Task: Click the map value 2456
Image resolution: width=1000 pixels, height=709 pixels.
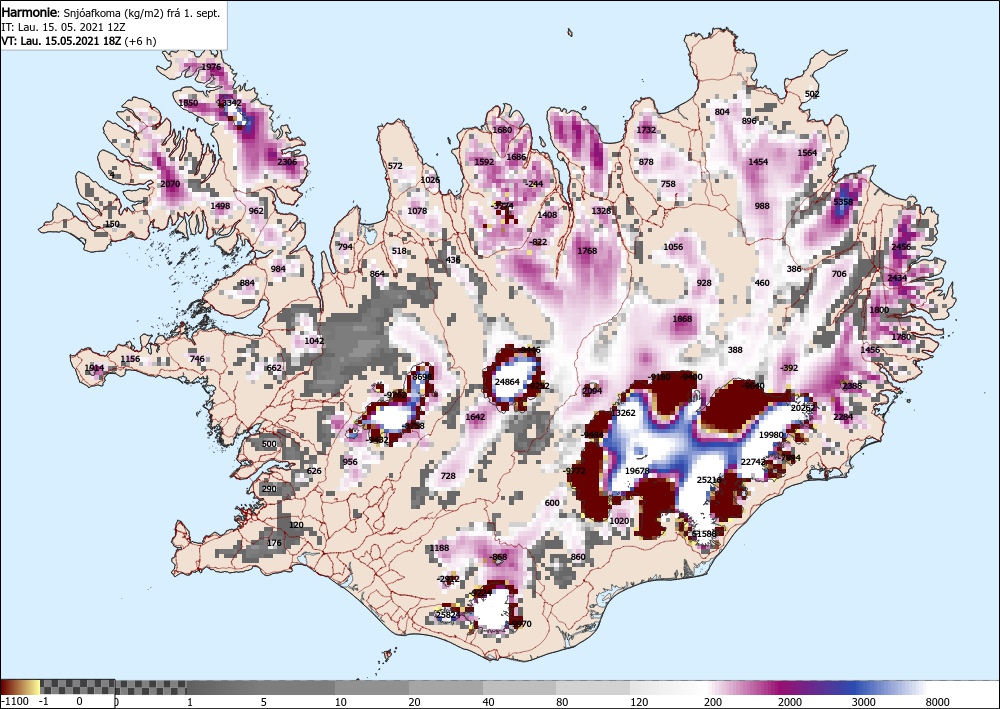Action: (x=901, y=247)
